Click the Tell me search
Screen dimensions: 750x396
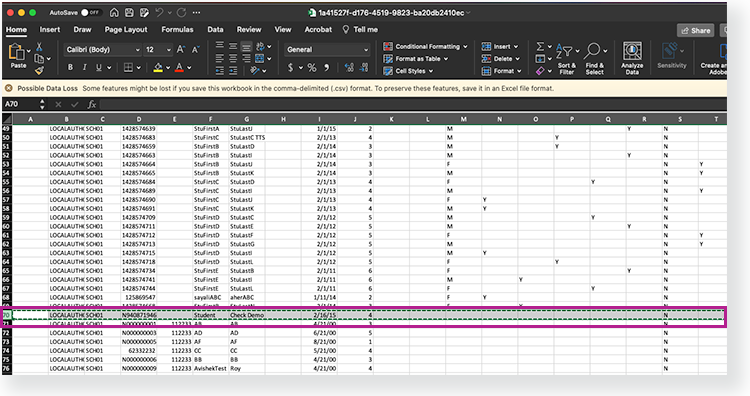click(x=360, y=29)
